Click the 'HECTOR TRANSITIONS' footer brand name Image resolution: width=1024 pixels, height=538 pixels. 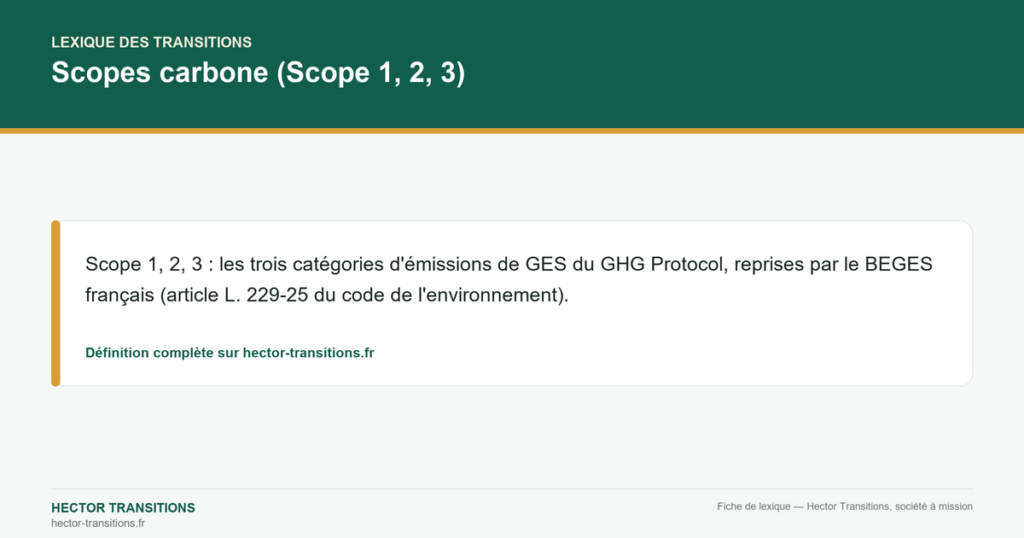(x=123, y=508)
